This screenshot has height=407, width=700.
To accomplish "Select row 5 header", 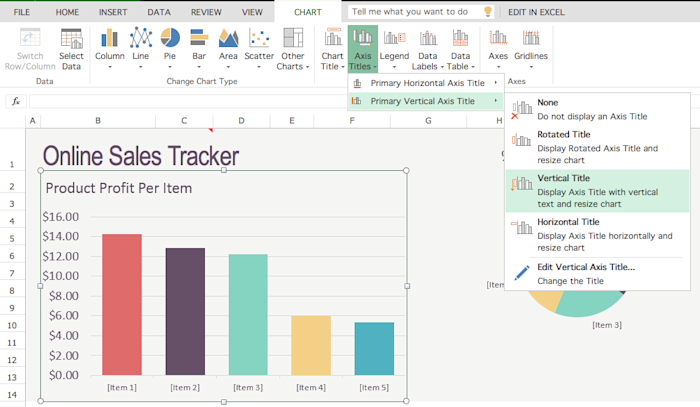I will 12,238.
